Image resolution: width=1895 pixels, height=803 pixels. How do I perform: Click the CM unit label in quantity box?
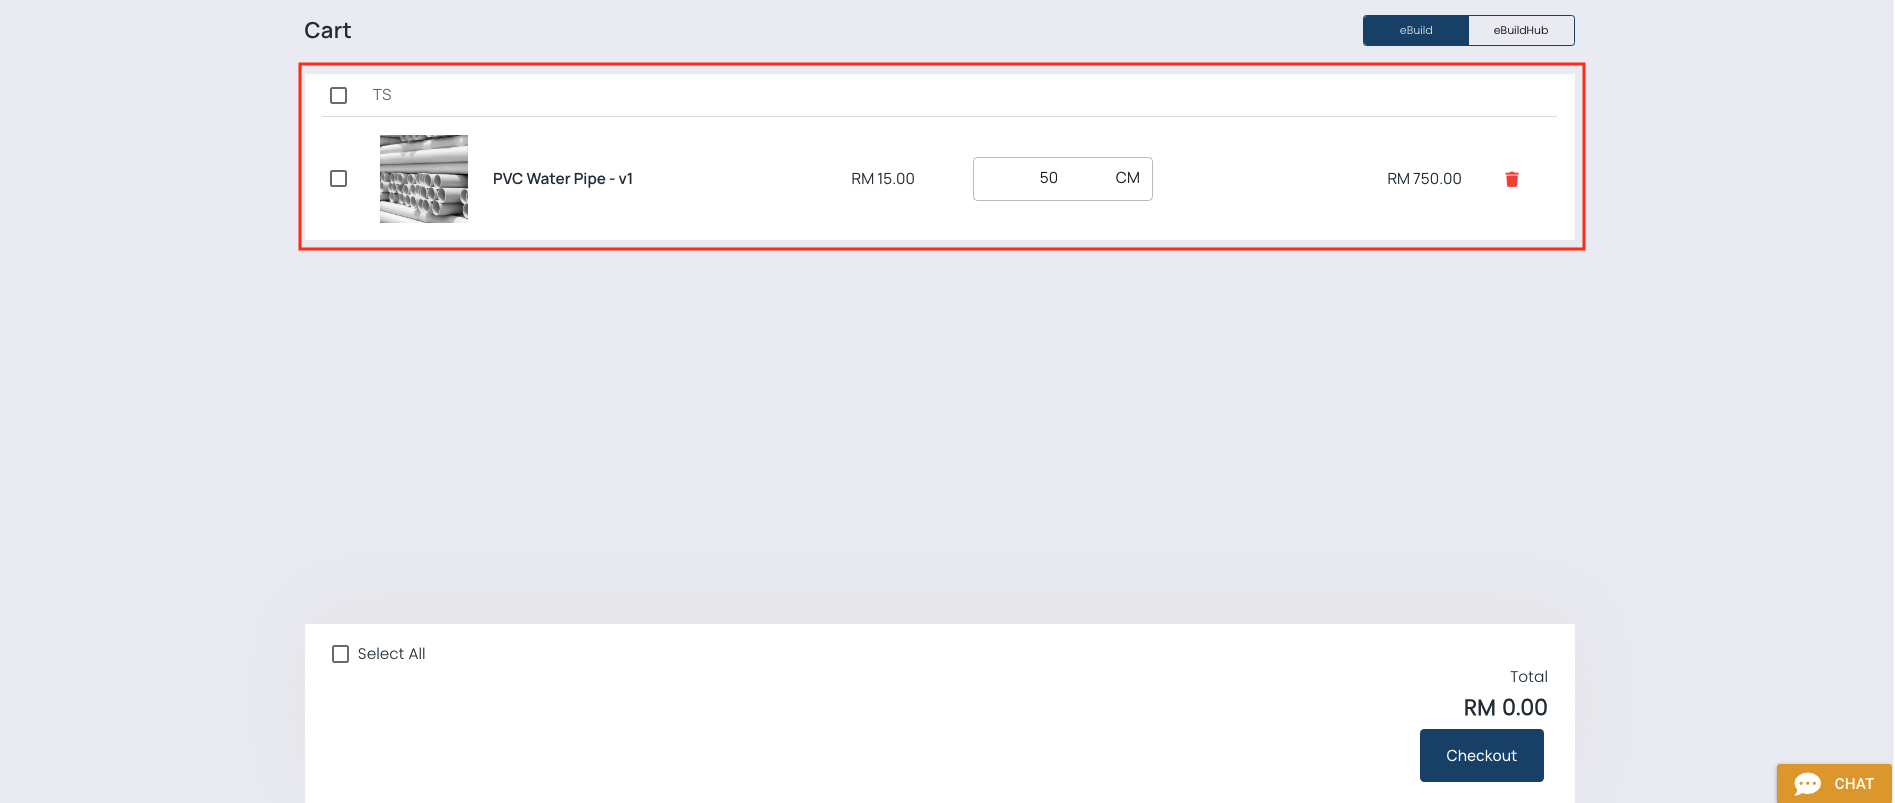1127,178
